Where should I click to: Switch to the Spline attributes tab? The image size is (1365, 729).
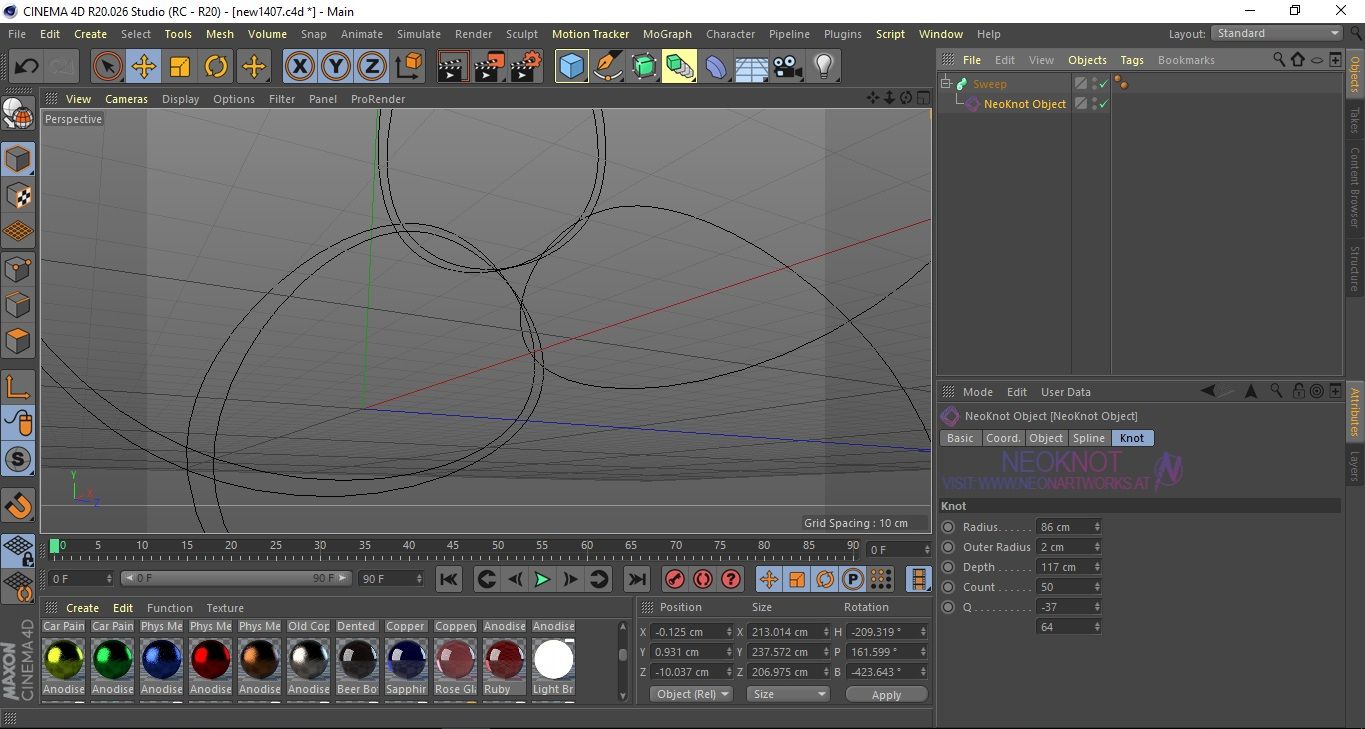tap(1088, 438)
